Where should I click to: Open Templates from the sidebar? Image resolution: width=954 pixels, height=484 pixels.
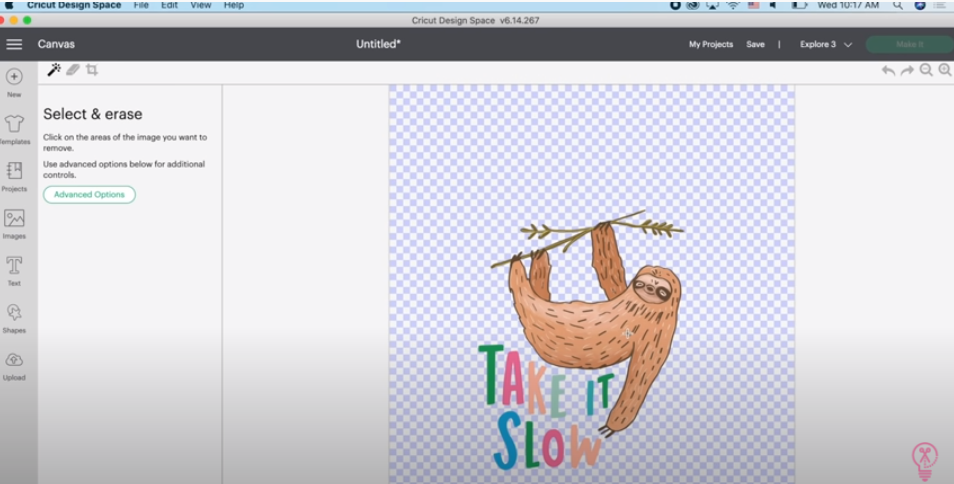pos(14,124)
